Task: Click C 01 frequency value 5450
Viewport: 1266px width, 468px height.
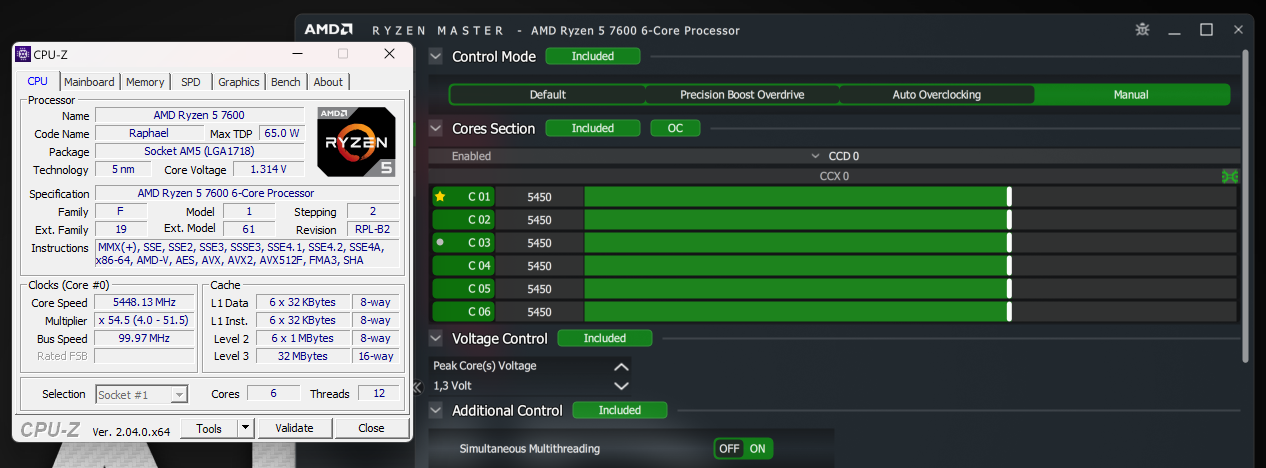Action: pyautogui.click(x=539, y=197)
